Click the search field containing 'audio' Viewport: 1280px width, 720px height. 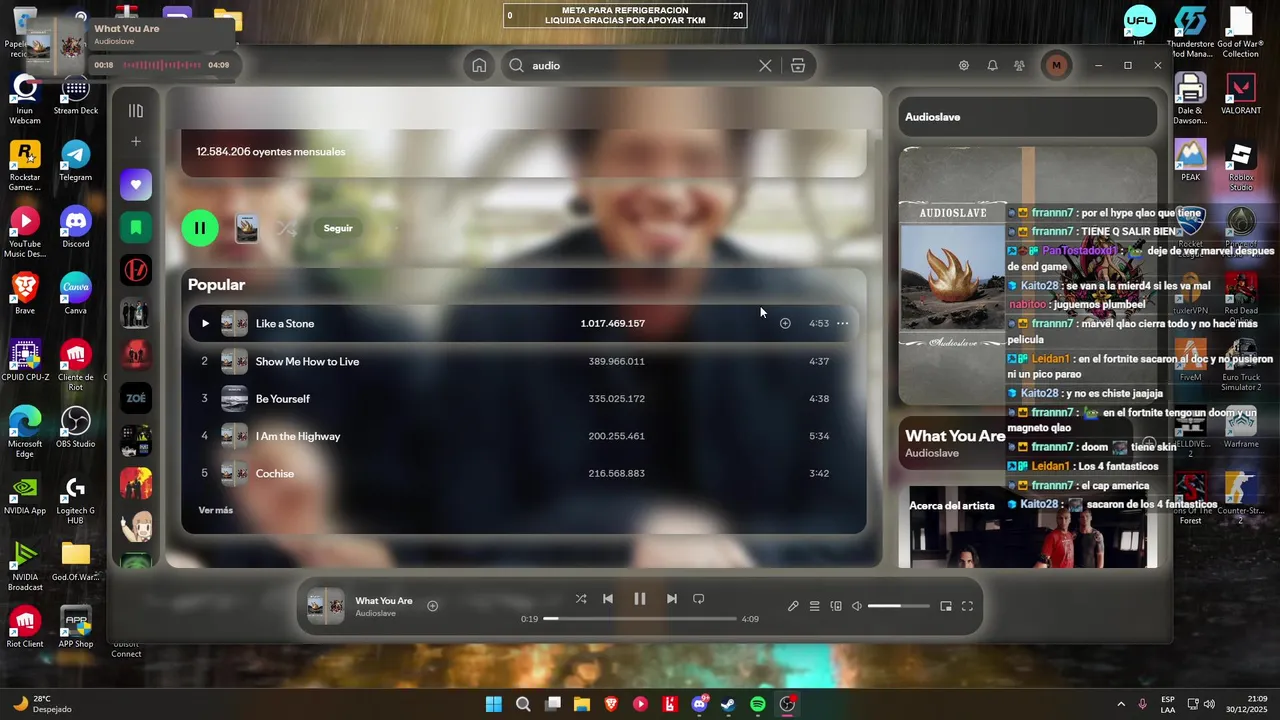[x=640, y=65]
